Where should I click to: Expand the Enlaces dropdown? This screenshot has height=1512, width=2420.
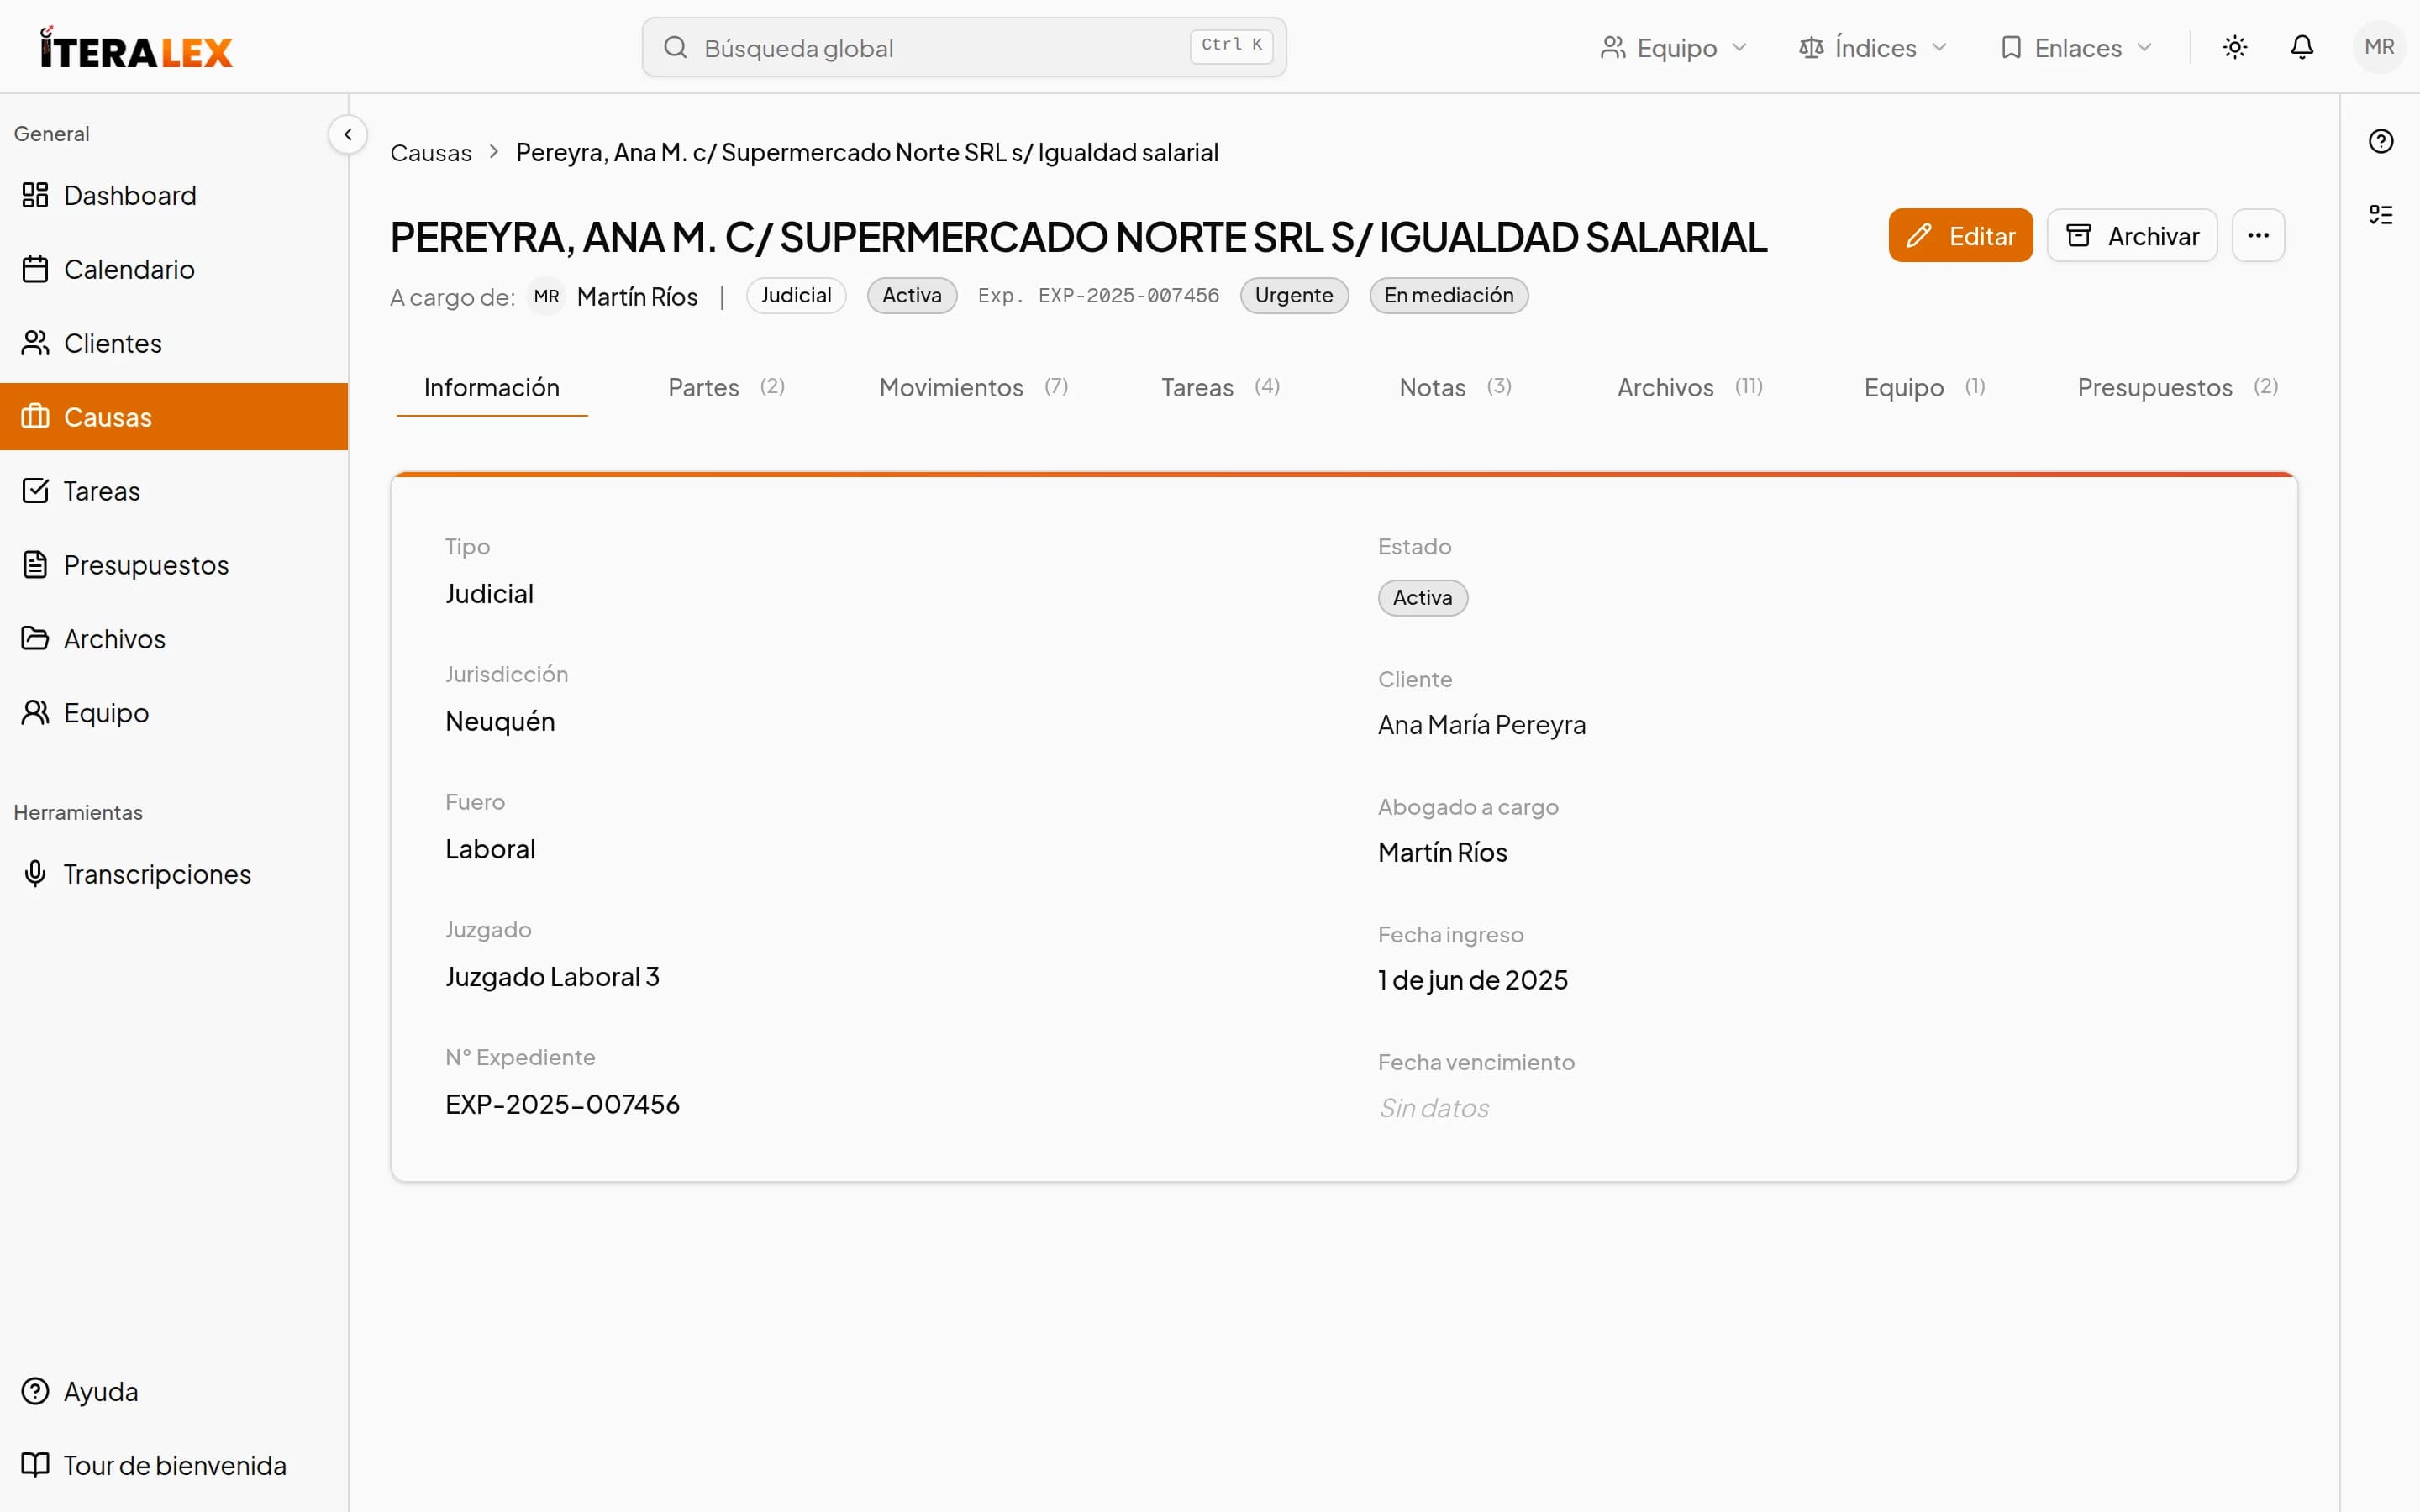coord(2076,47)
